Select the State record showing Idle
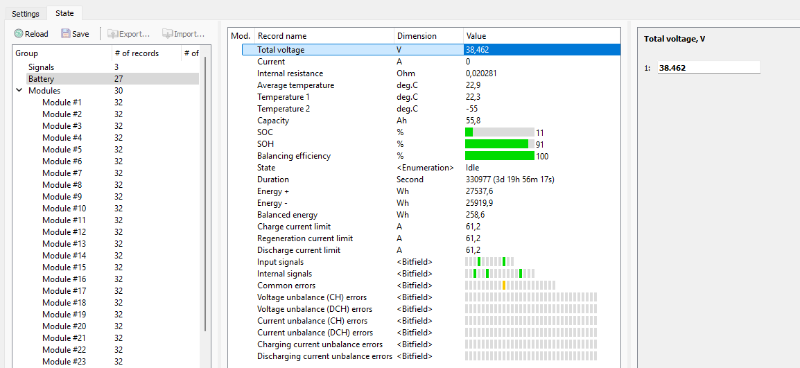This screenshot has height=368, width=800. point(431,167)
